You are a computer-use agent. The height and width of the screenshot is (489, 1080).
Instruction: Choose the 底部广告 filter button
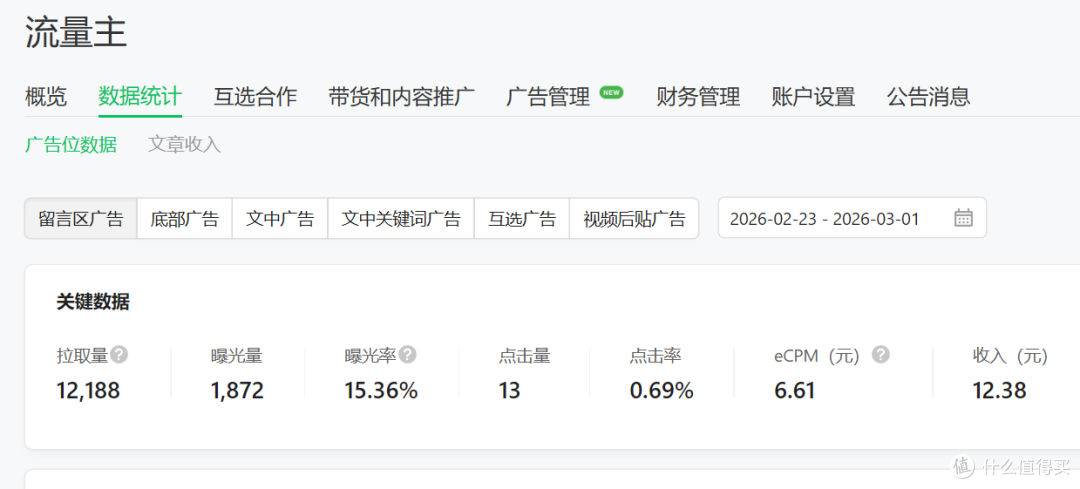pyautogui.click(x=185, y=219)
